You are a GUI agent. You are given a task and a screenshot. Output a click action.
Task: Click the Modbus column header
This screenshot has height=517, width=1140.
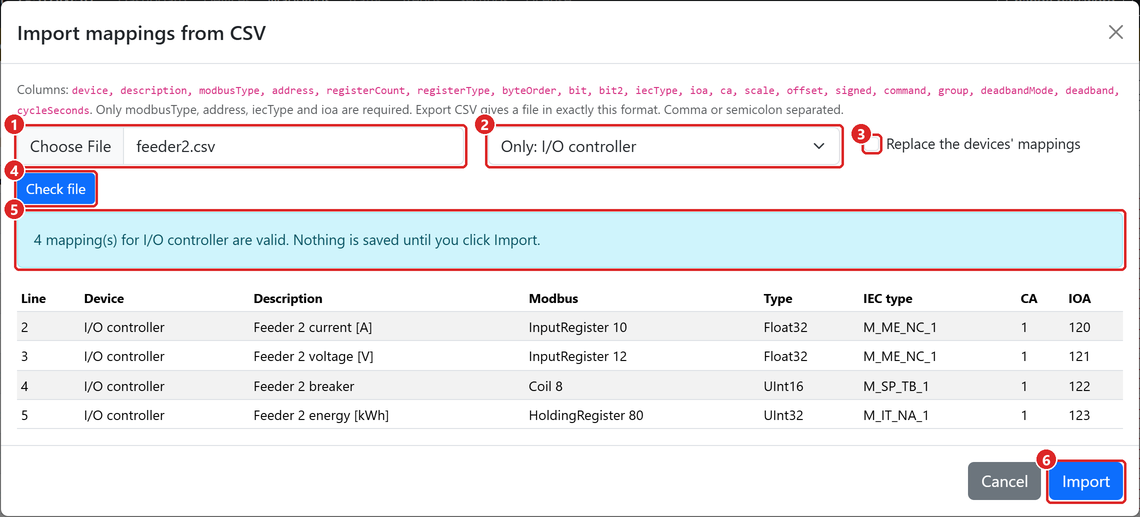553,299
